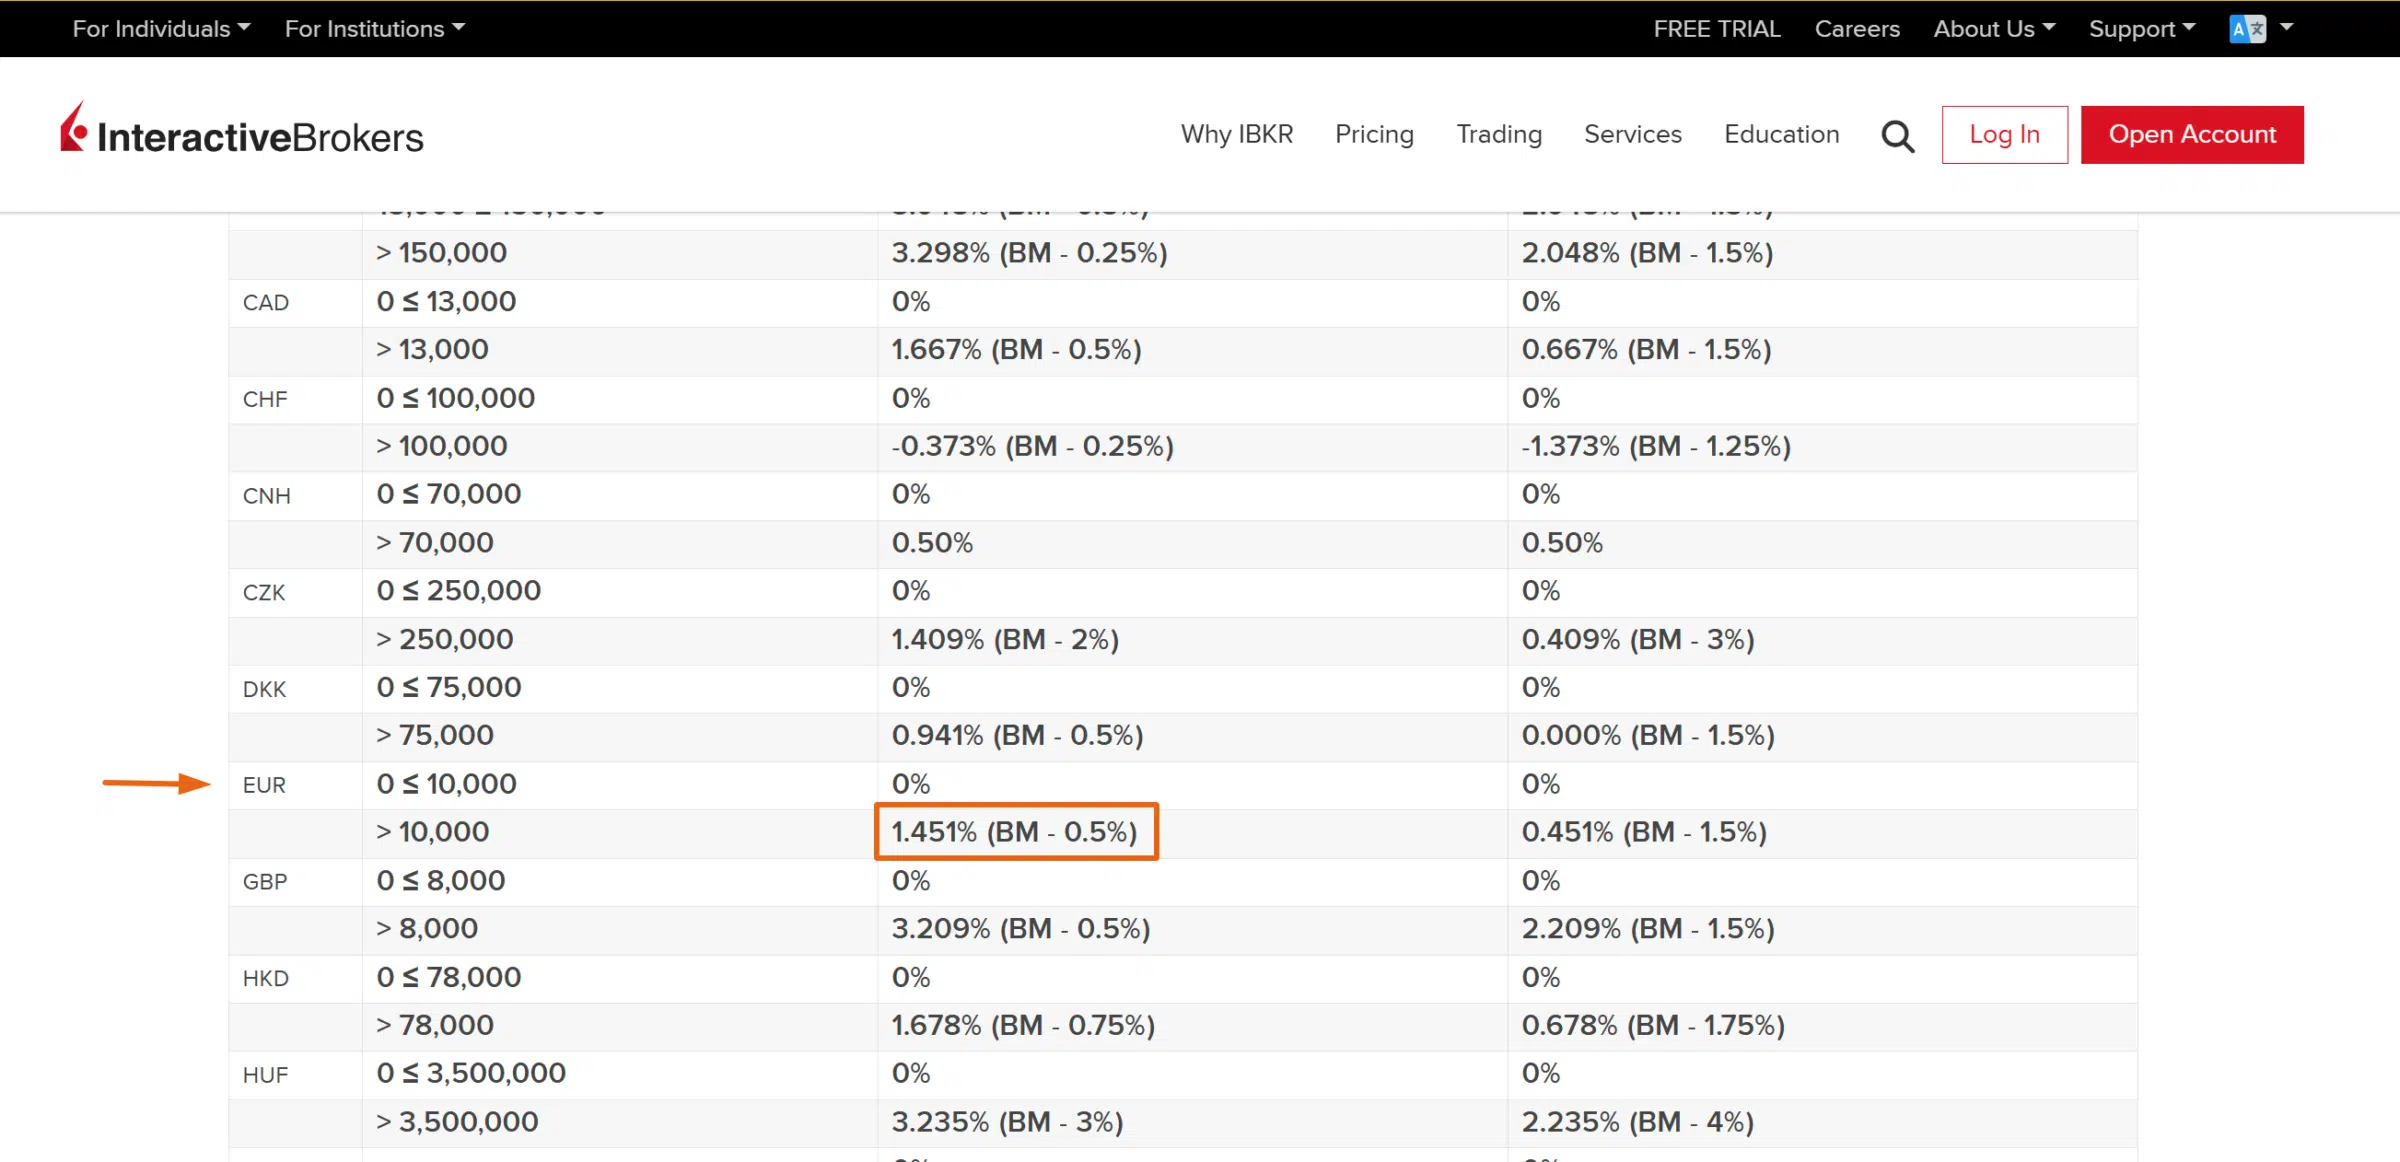Expand the For Individuals dropdown
The width and height of the screenshot is (2400, 1162).
pyautogui.click(x=161, y=29)
